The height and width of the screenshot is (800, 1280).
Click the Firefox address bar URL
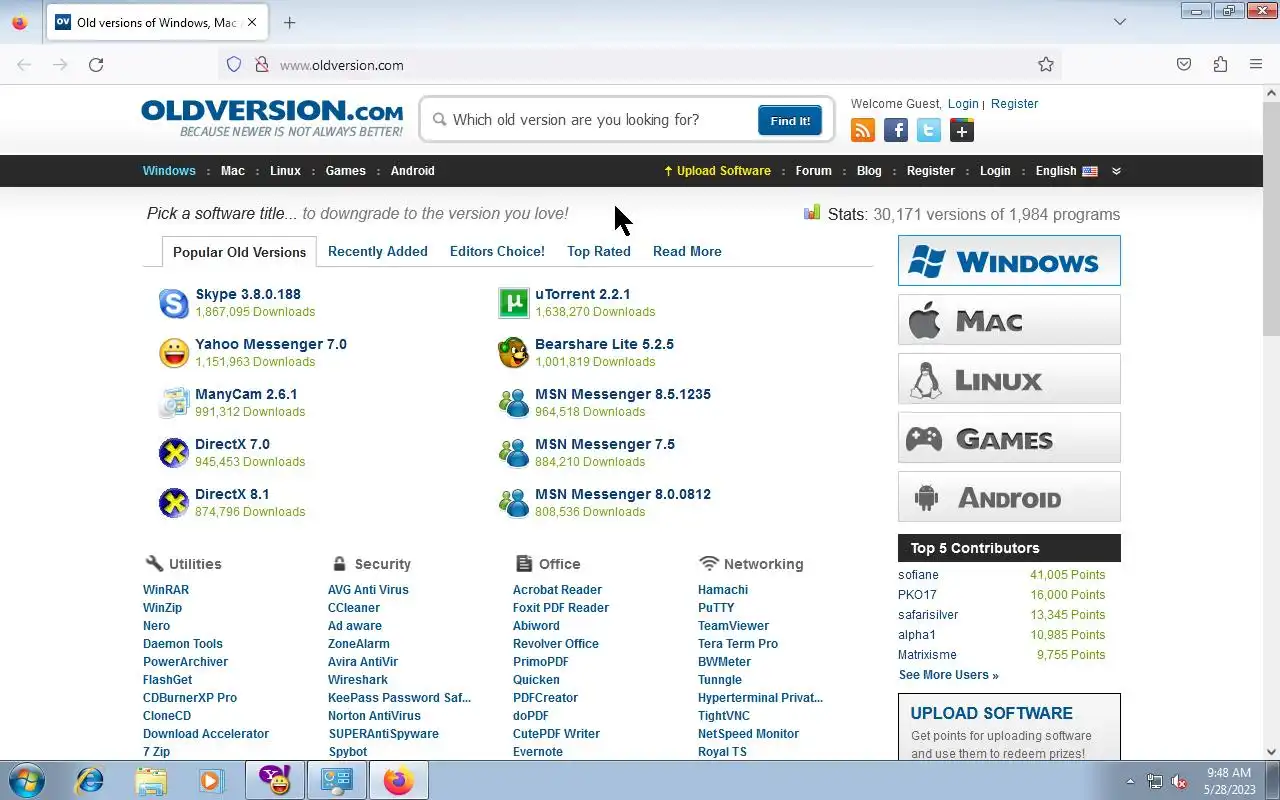tap(342, 65)
